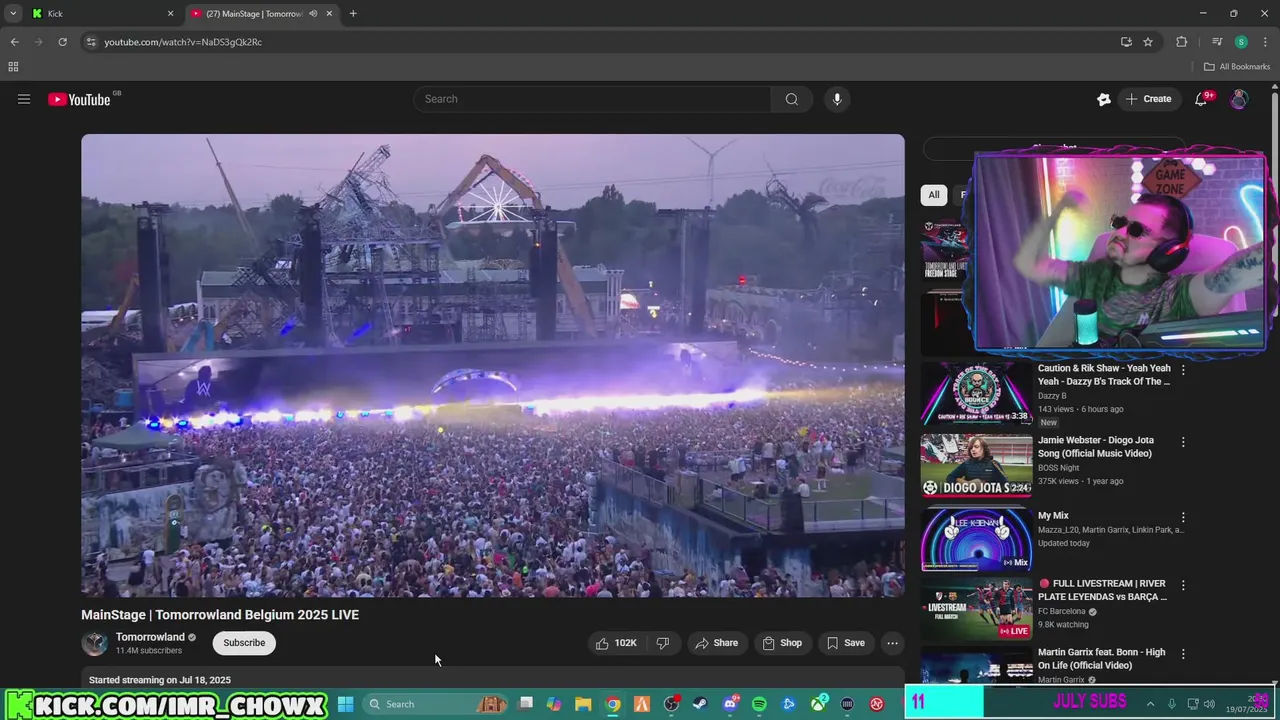Open the Shop button

tap(782, 643)
